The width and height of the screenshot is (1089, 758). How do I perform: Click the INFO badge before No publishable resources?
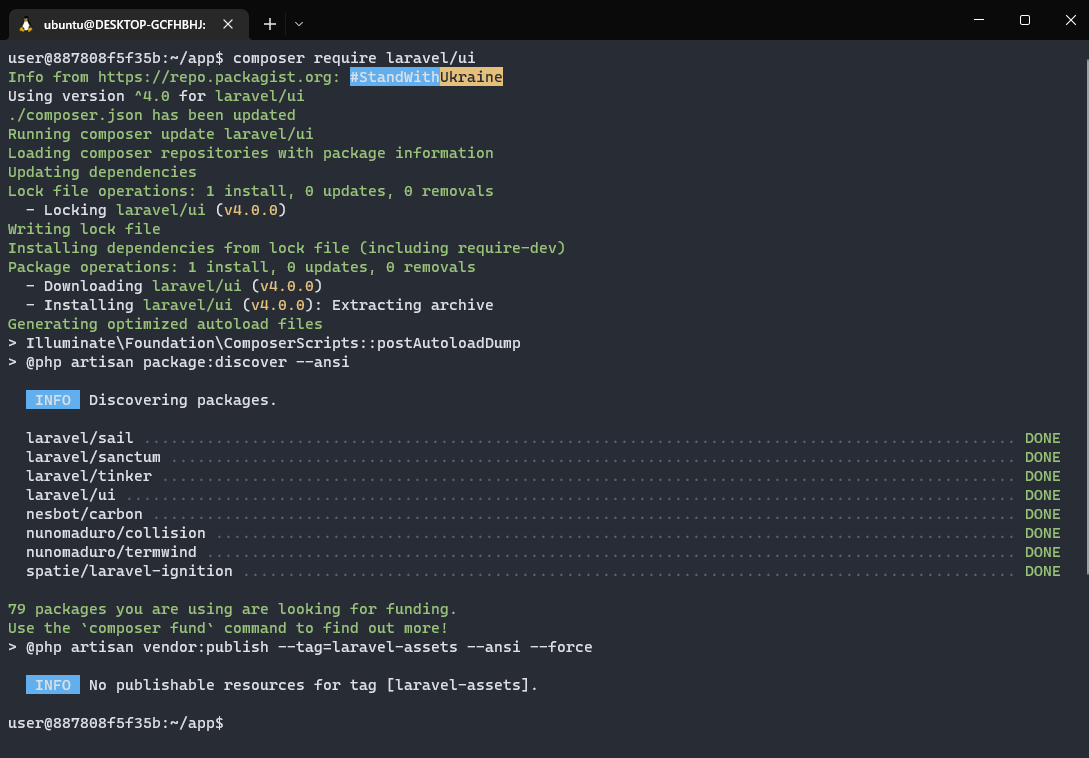53,685
